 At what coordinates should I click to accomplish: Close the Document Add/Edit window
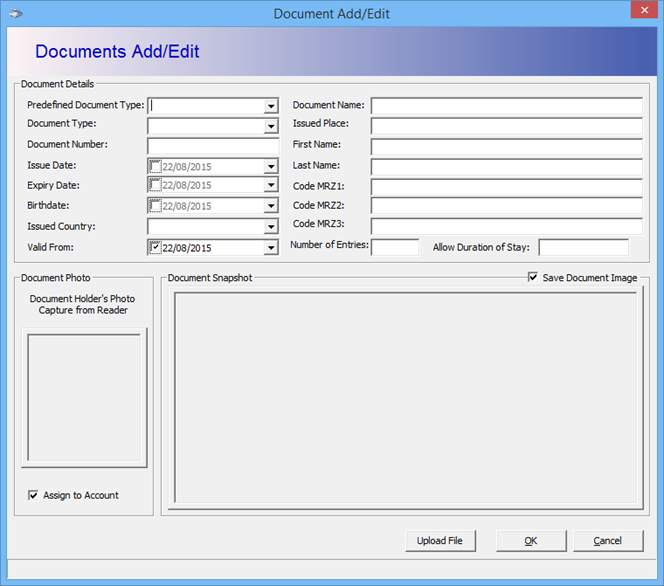[x=644, y=10]
